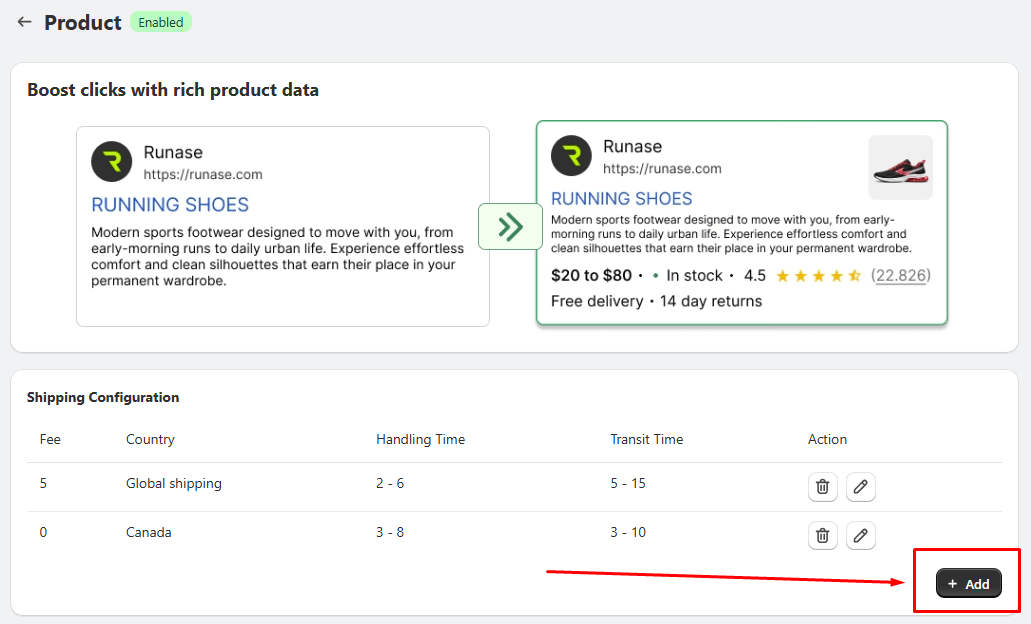
Task: Click the Runase logo in left preview
Action: pos(112,161)
